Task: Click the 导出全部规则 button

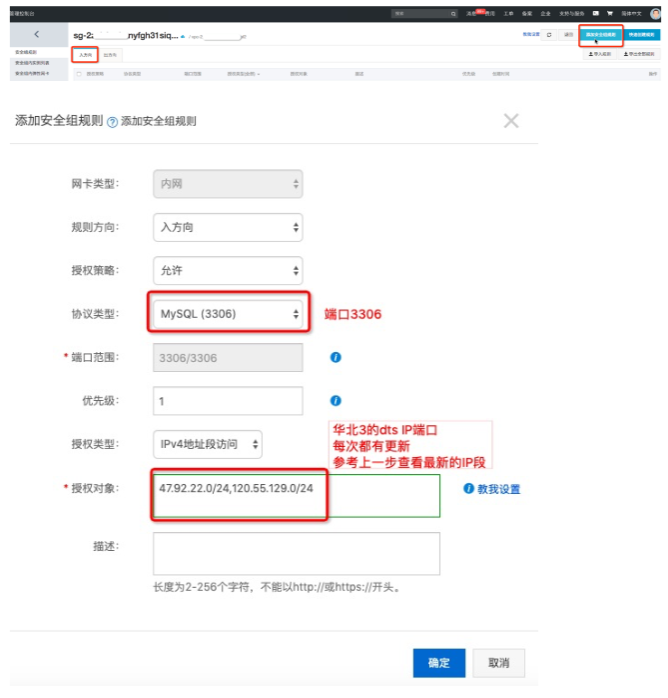Action: pos(639,54)
